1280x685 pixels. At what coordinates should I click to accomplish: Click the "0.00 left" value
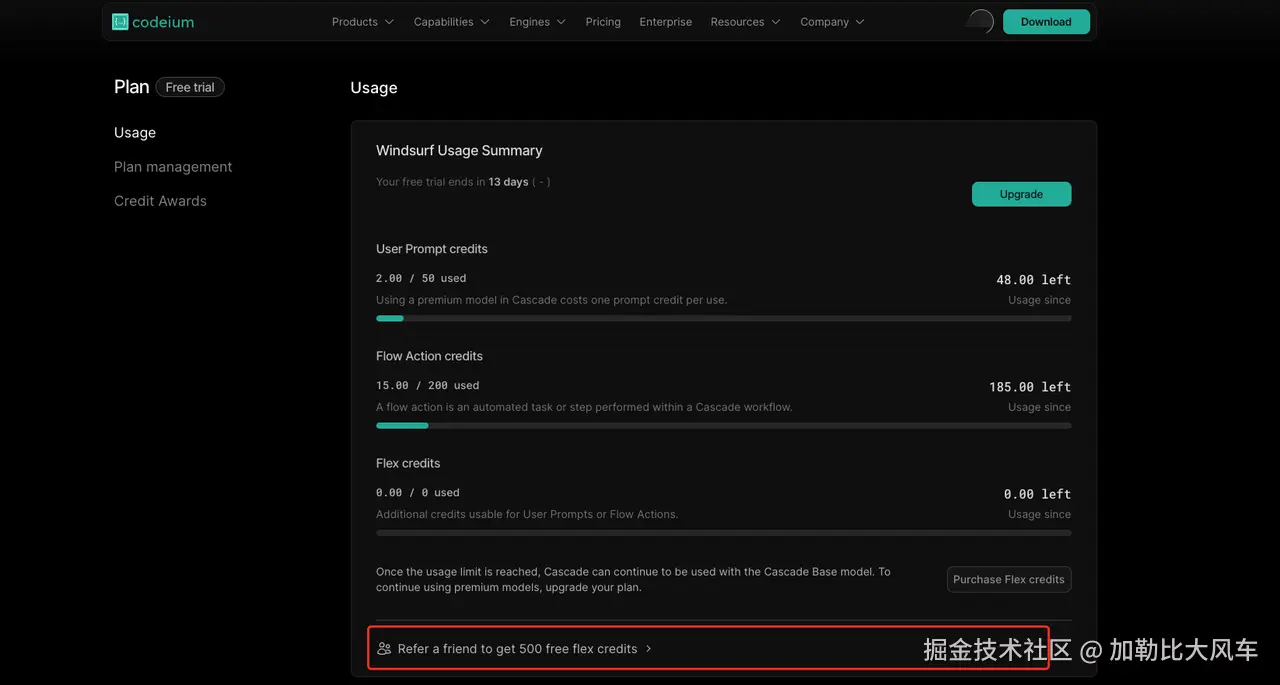(x=1037, y=494)
